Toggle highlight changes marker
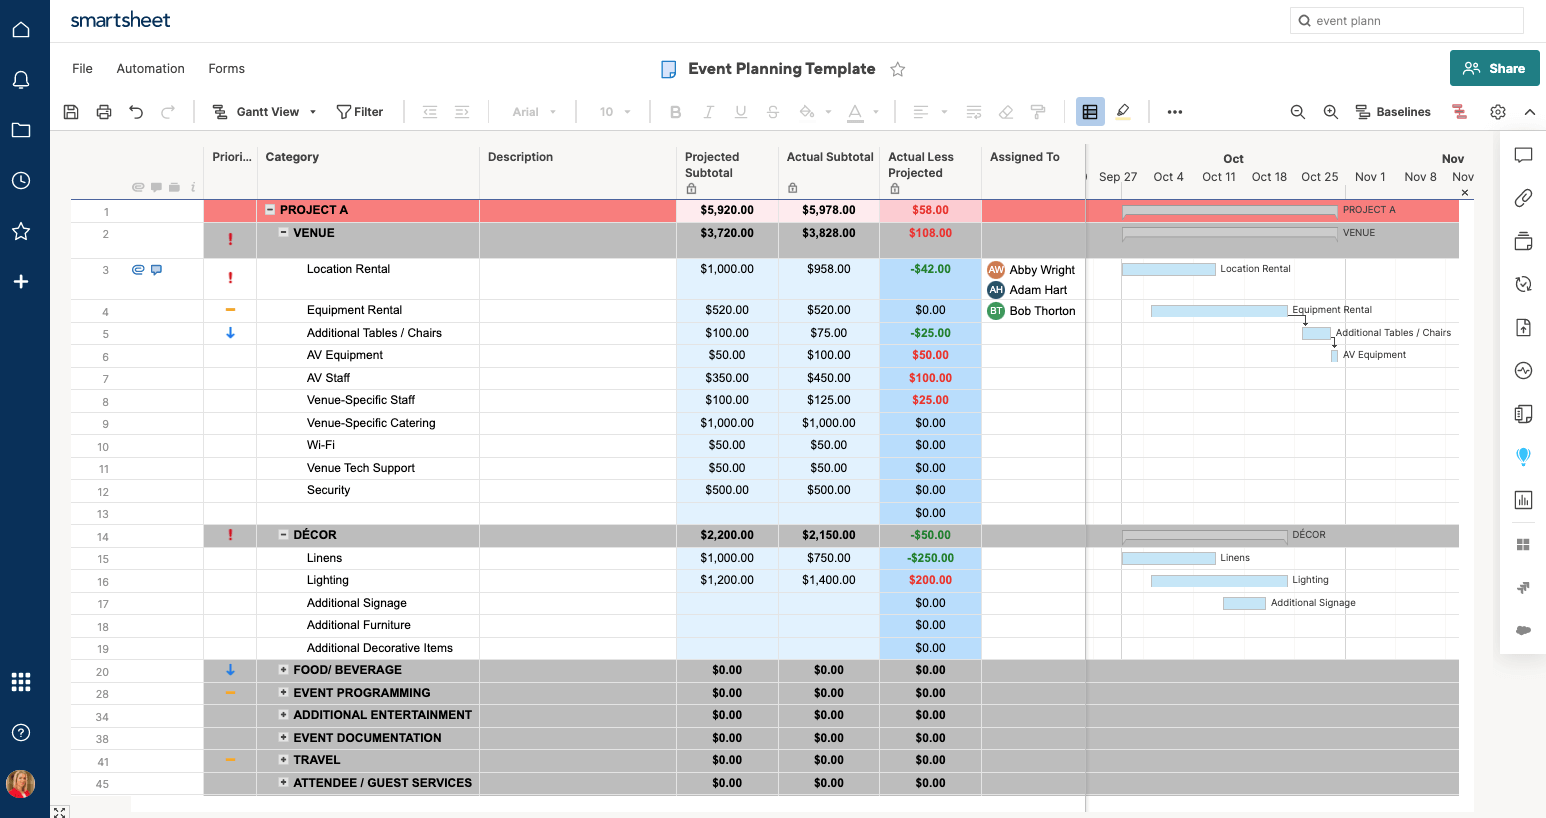The image size is (1546, 818). (x=1123, y=112)
